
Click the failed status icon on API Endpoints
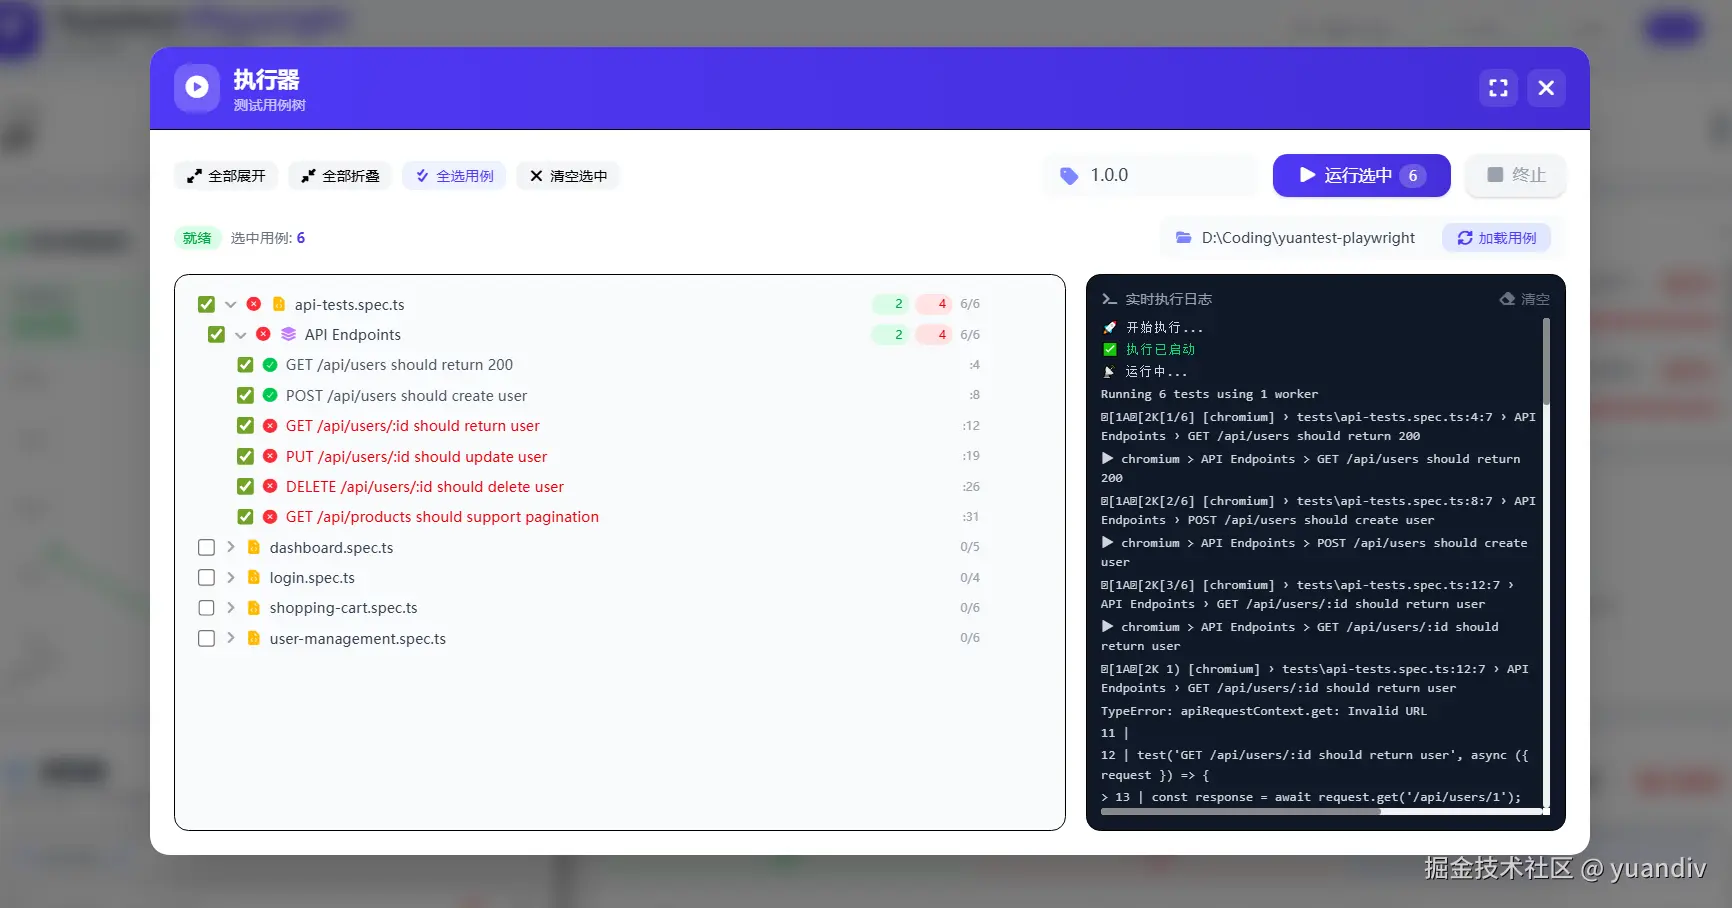[x=263, y=334]
